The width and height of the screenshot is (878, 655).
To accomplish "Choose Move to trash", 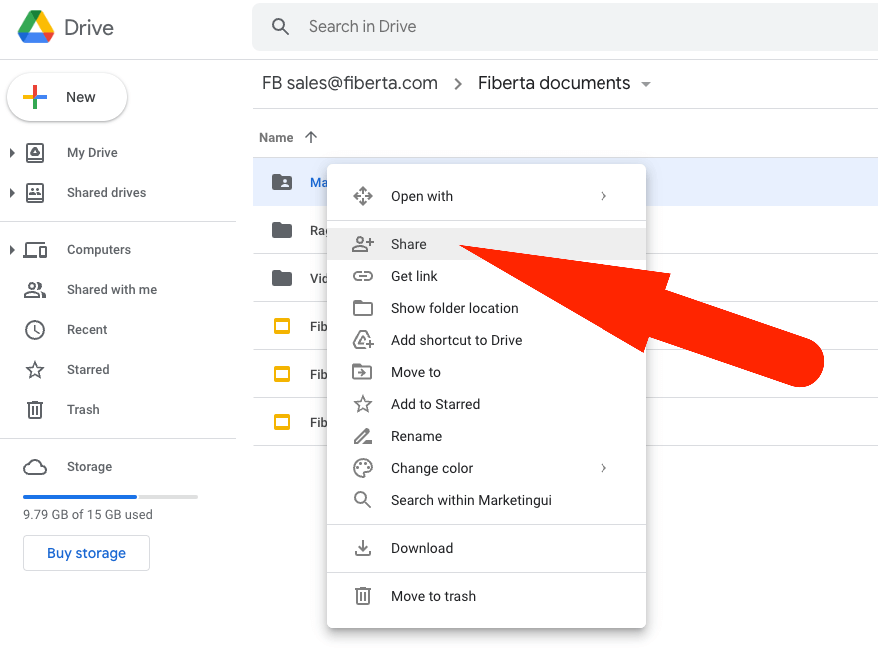I will coord(486,596).
